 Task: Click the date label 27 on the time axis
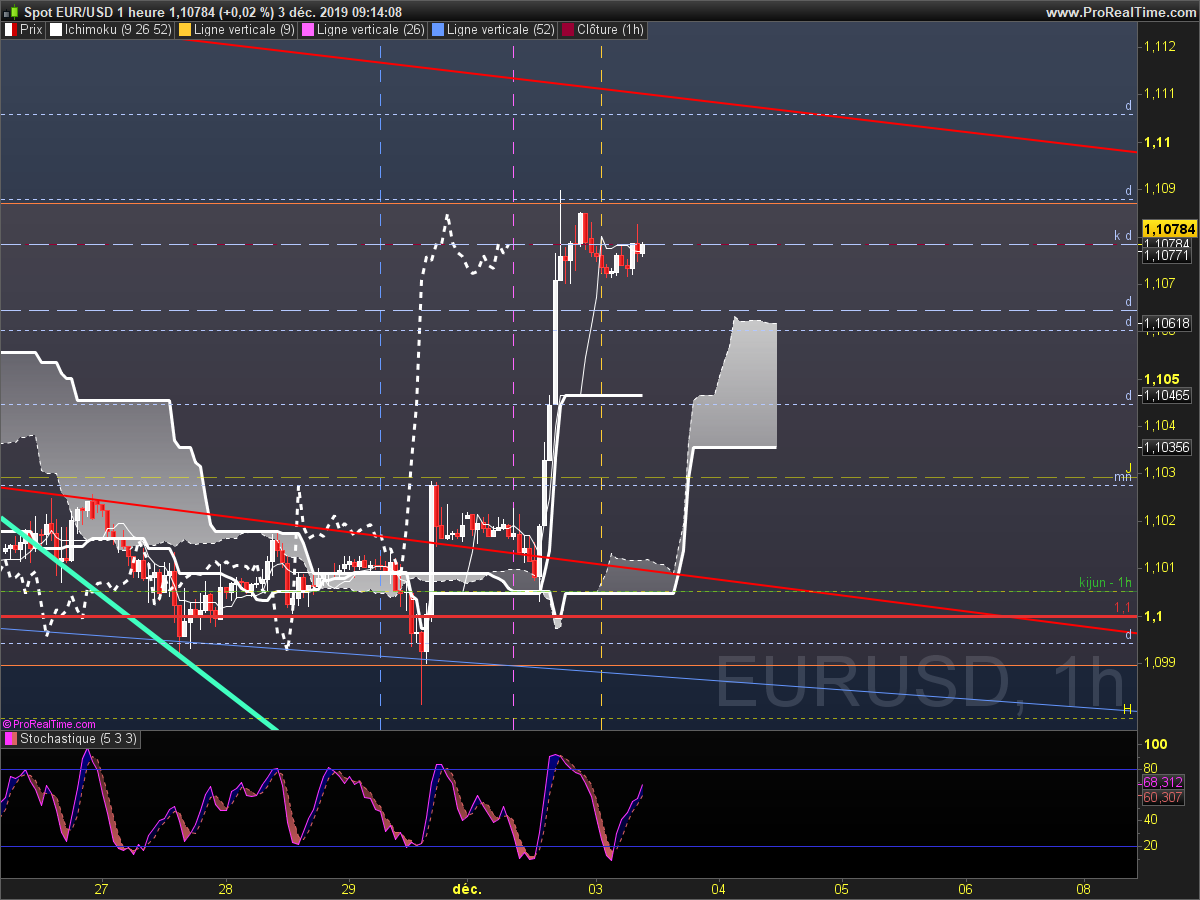[x=101, y=888]
